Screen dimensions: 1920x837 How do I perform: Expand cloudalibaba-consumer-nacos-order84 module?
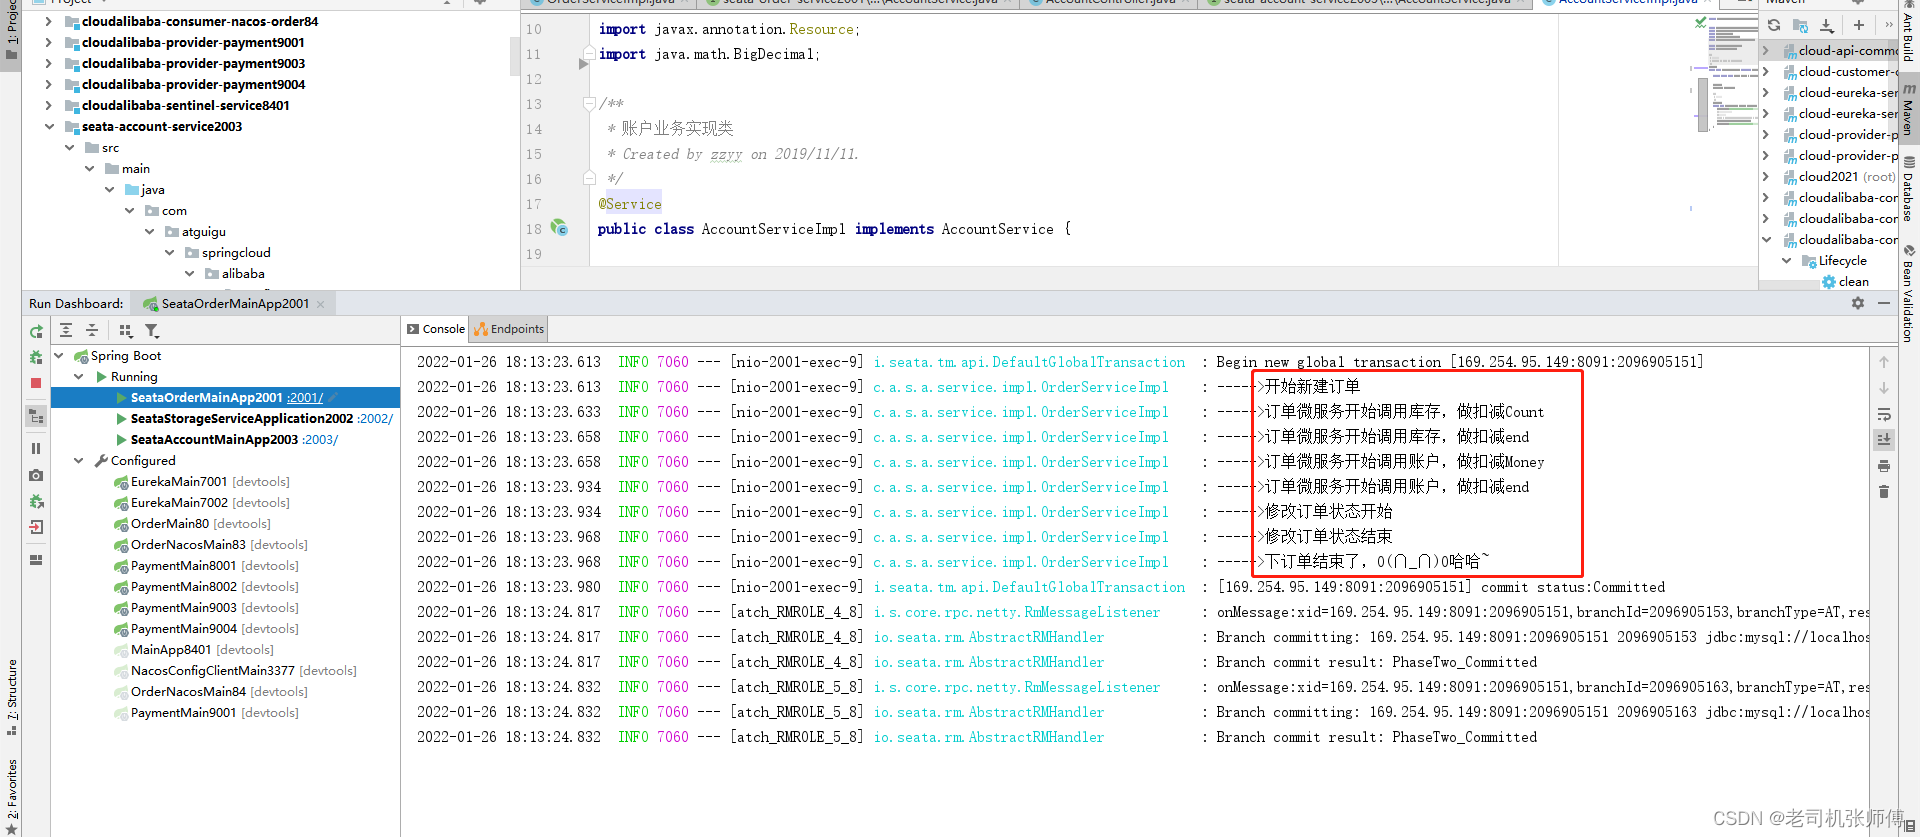point(49,21)
